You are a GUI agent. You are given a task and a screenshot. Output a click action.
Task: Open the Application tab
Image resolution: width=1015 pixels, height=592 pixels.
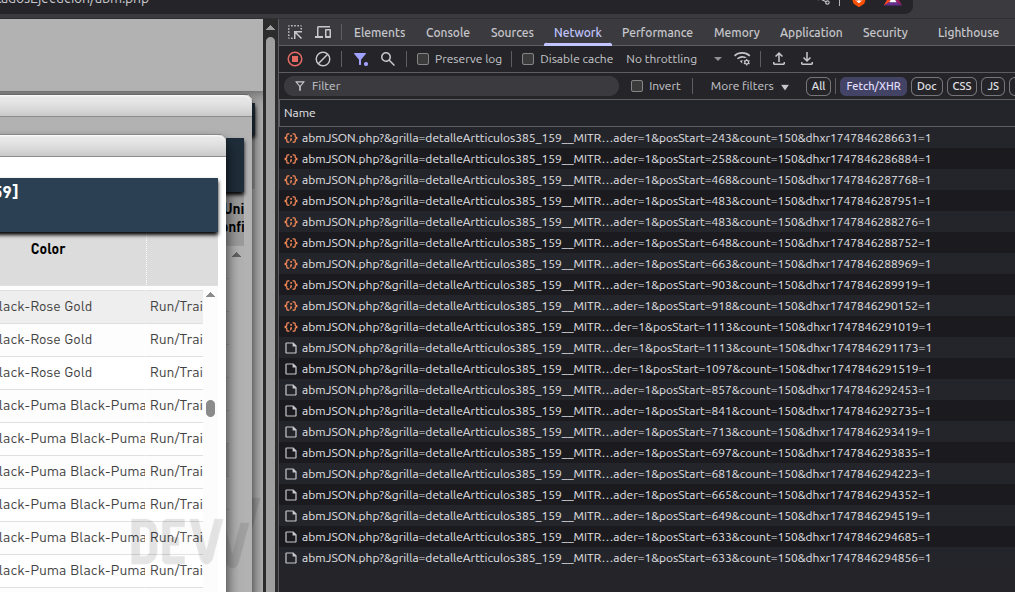tap(810, 32)
